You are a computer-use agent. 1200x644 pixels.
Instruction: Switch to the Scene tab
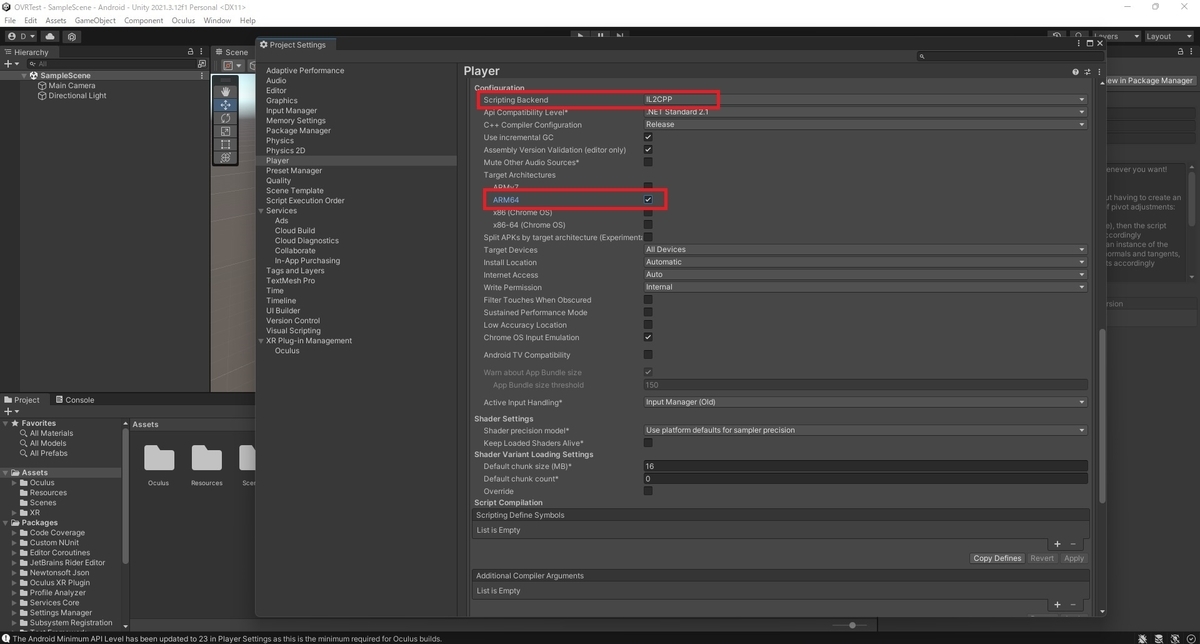point(232,52)
